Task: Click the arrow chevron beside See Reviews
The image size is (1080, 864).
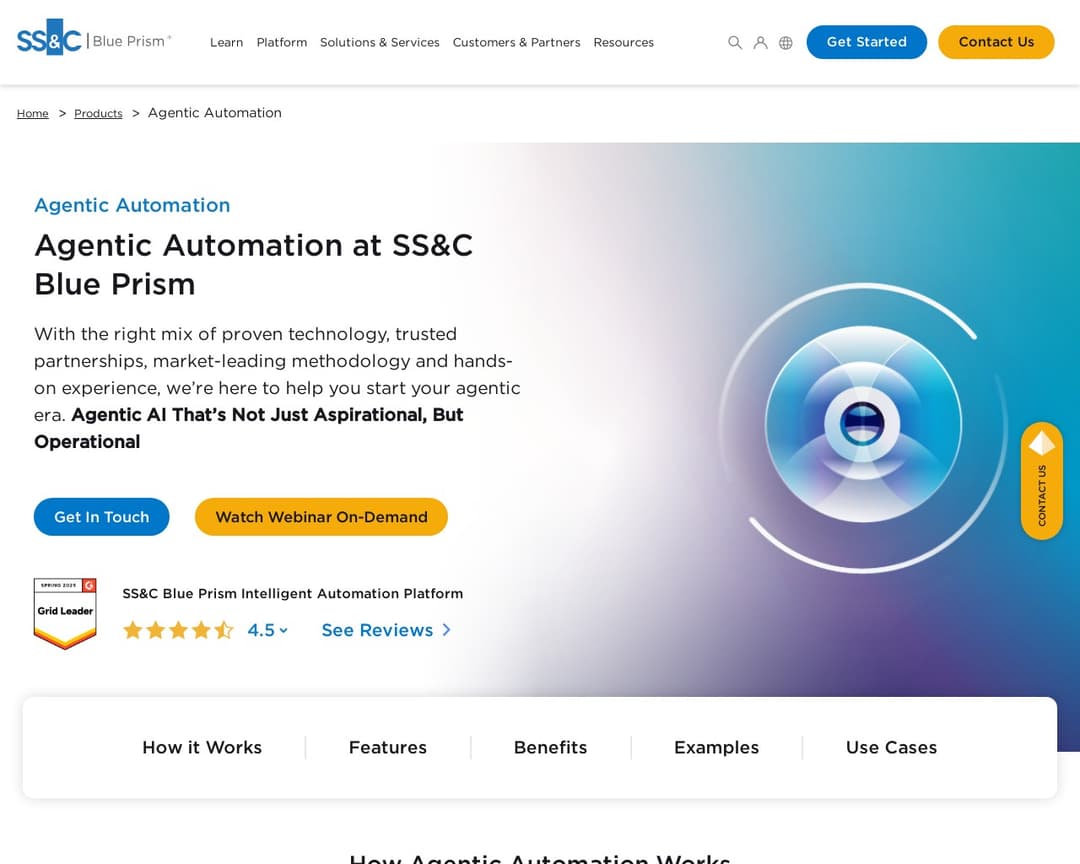Action: [x=447, y=631]
